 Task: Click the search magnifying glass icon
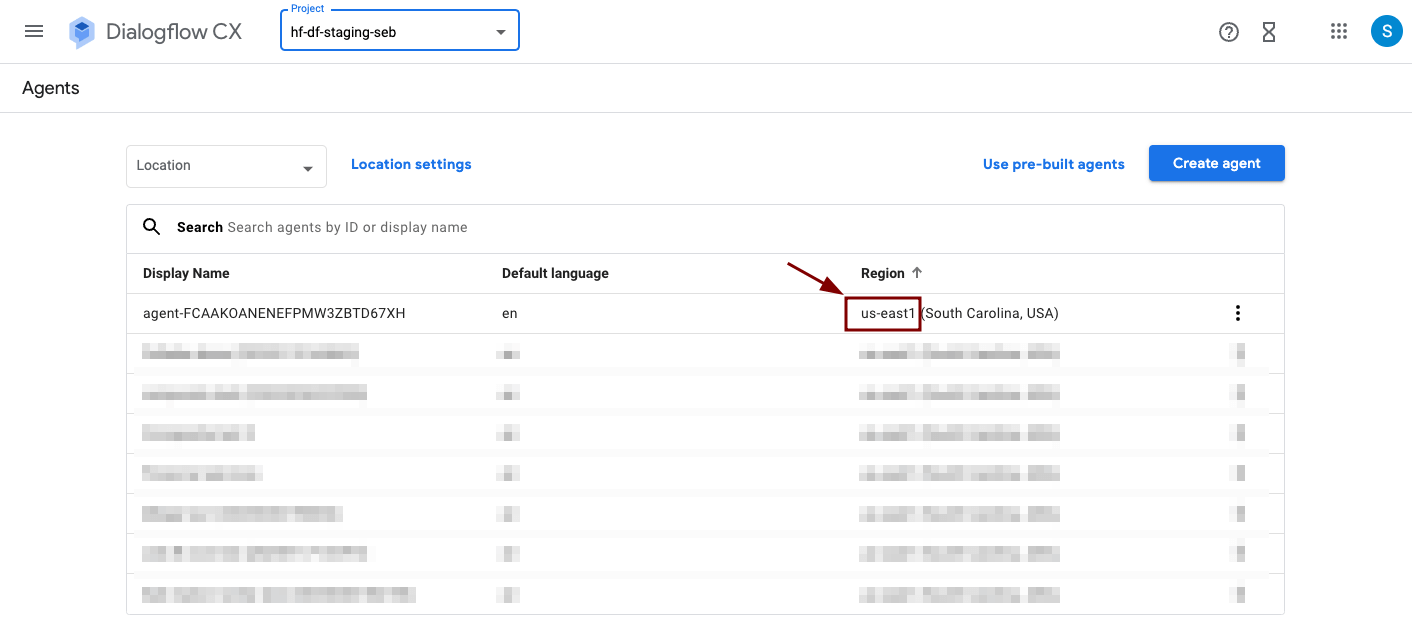(152, 227)
